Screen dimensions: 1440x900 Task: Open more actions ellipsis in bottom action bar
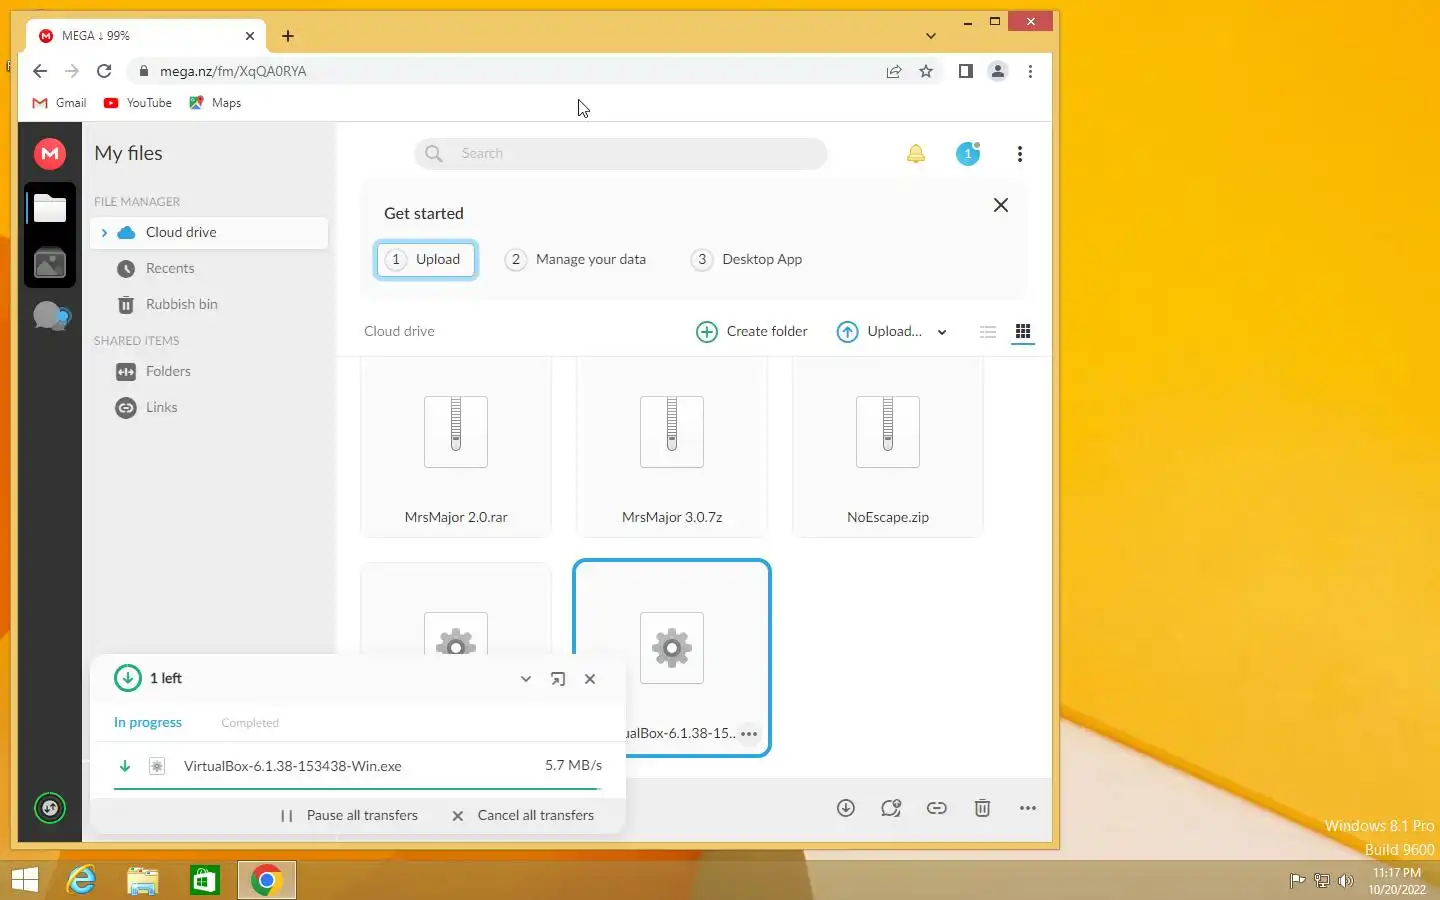click(x=1028, y=808)
